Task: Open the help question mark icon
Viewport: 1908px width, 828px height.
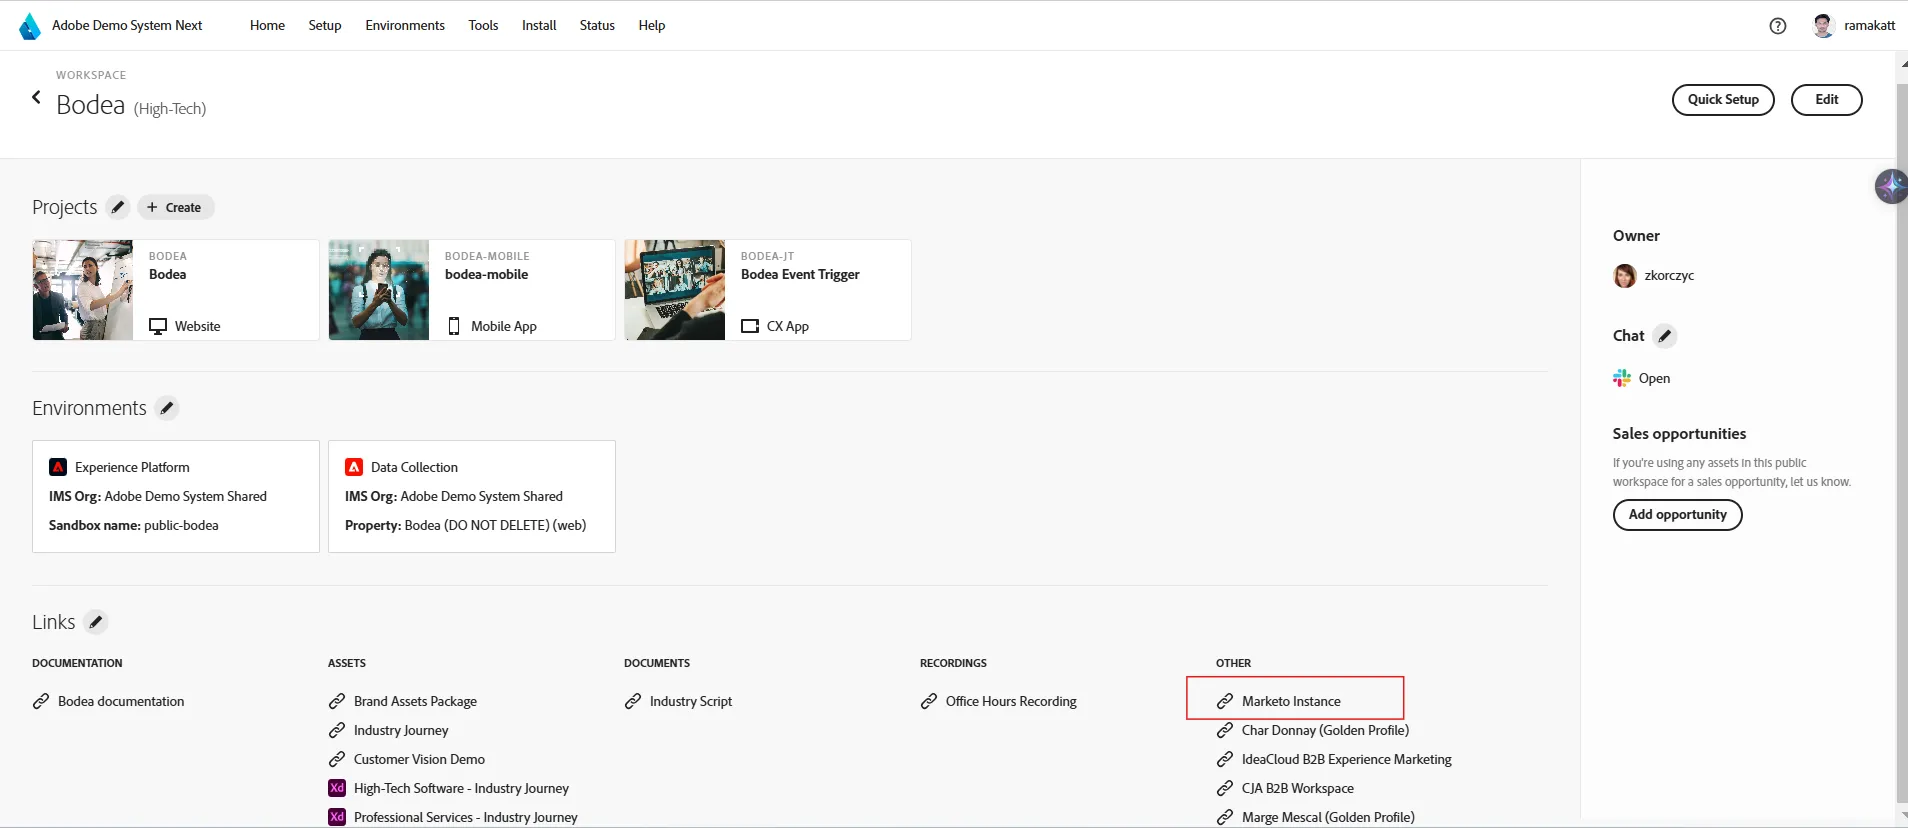Action: pos(1778,26)
